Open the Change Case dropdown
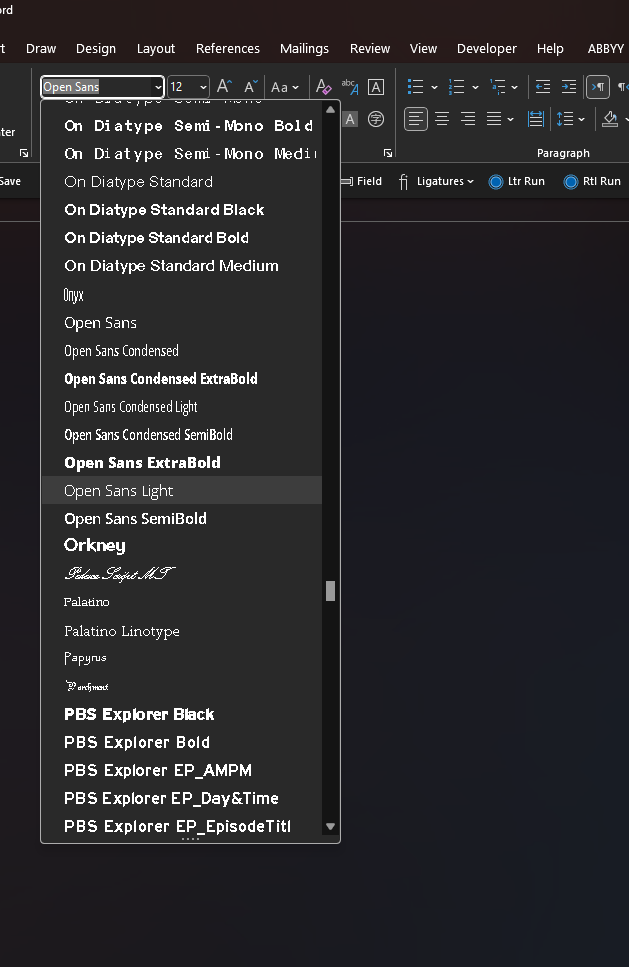 point(285,87)
